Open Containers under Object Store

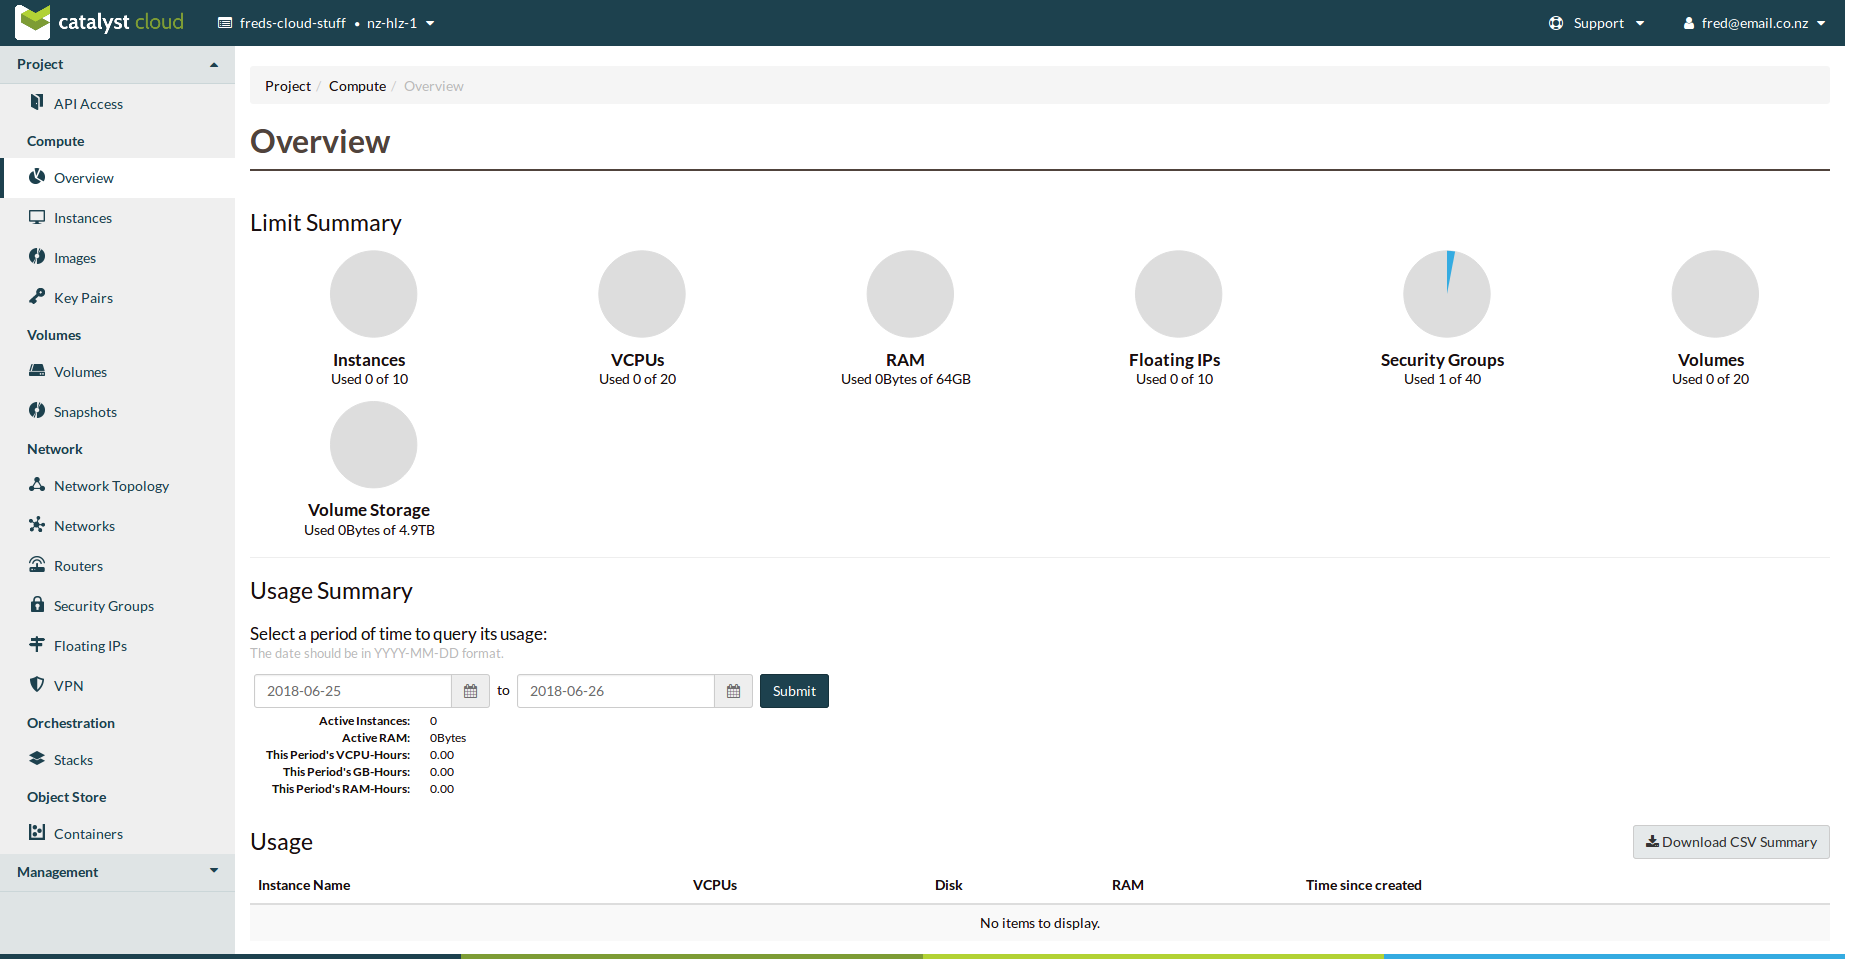coord(88,834)
